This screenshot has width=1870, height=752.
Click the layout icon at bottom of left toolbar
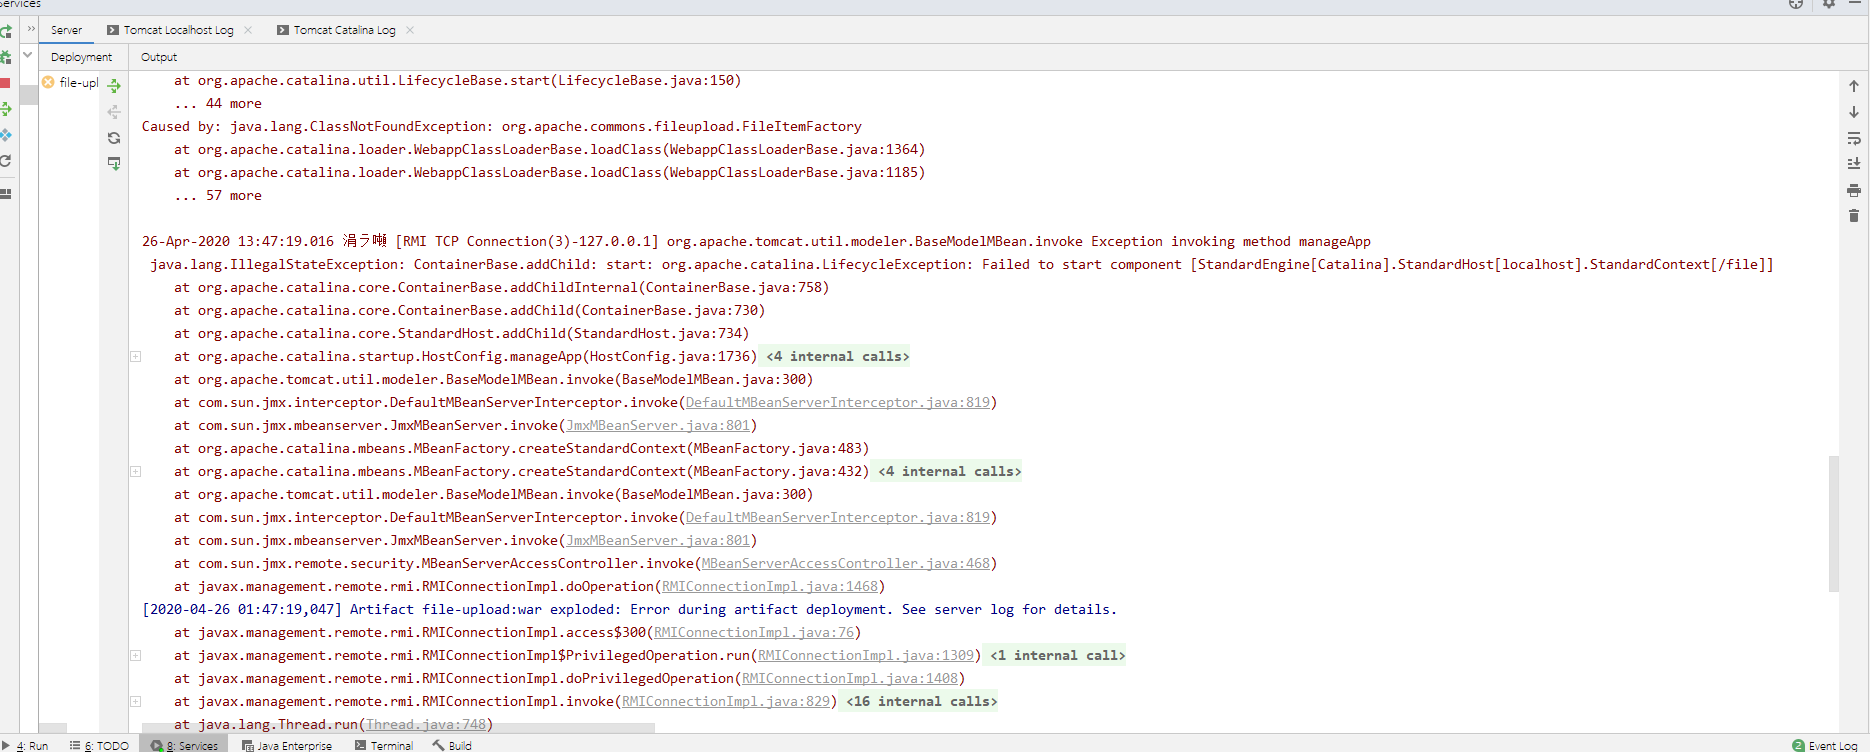pos(5,193)
